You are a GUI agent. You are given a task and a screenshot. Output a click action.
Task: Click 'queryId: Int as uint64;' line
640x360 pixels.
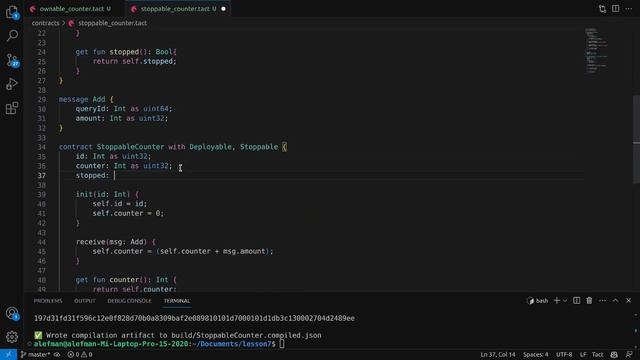click(124, 109)
